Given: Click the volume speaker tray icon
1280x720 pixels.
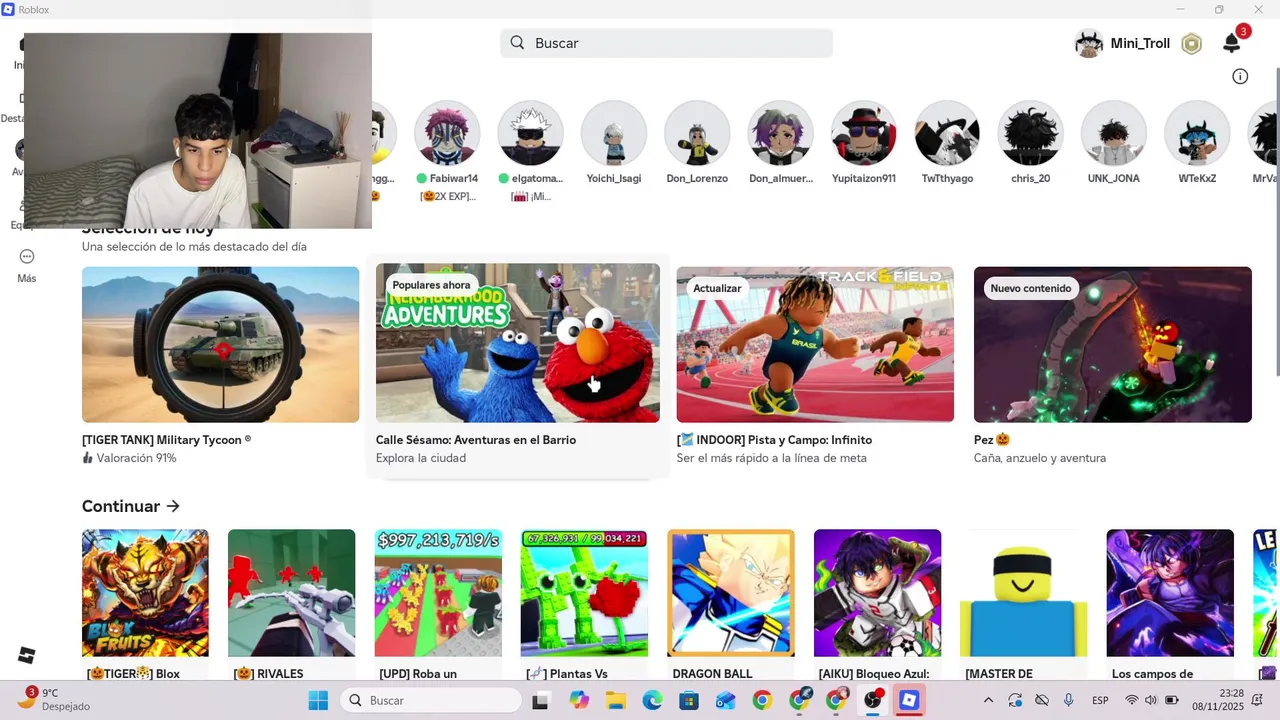Looking at the screenshot, I should coord(1150,700).
